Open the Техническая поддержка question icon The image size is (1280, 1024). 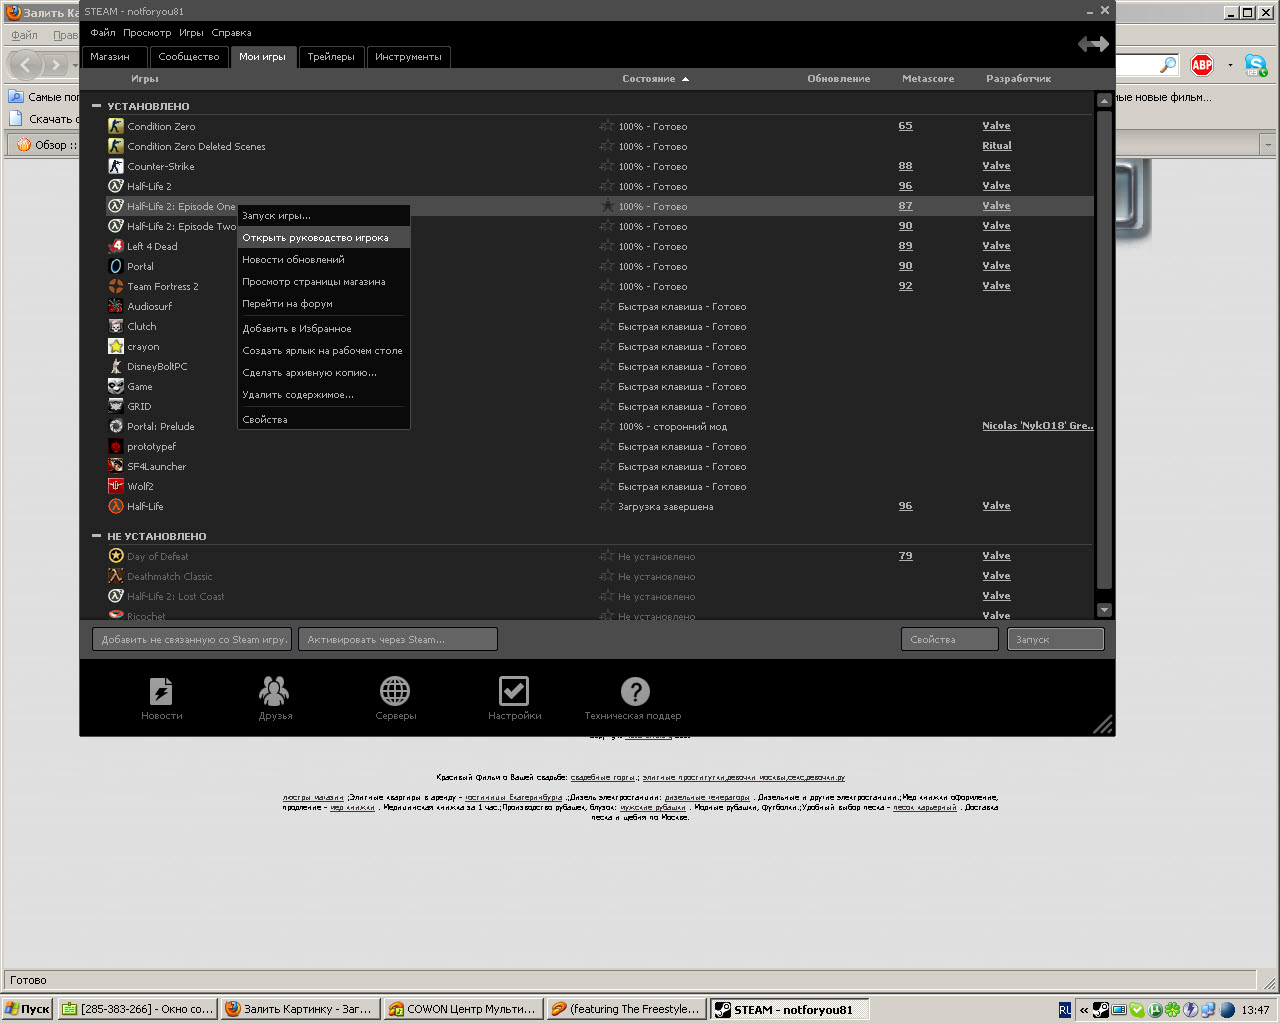635,691
